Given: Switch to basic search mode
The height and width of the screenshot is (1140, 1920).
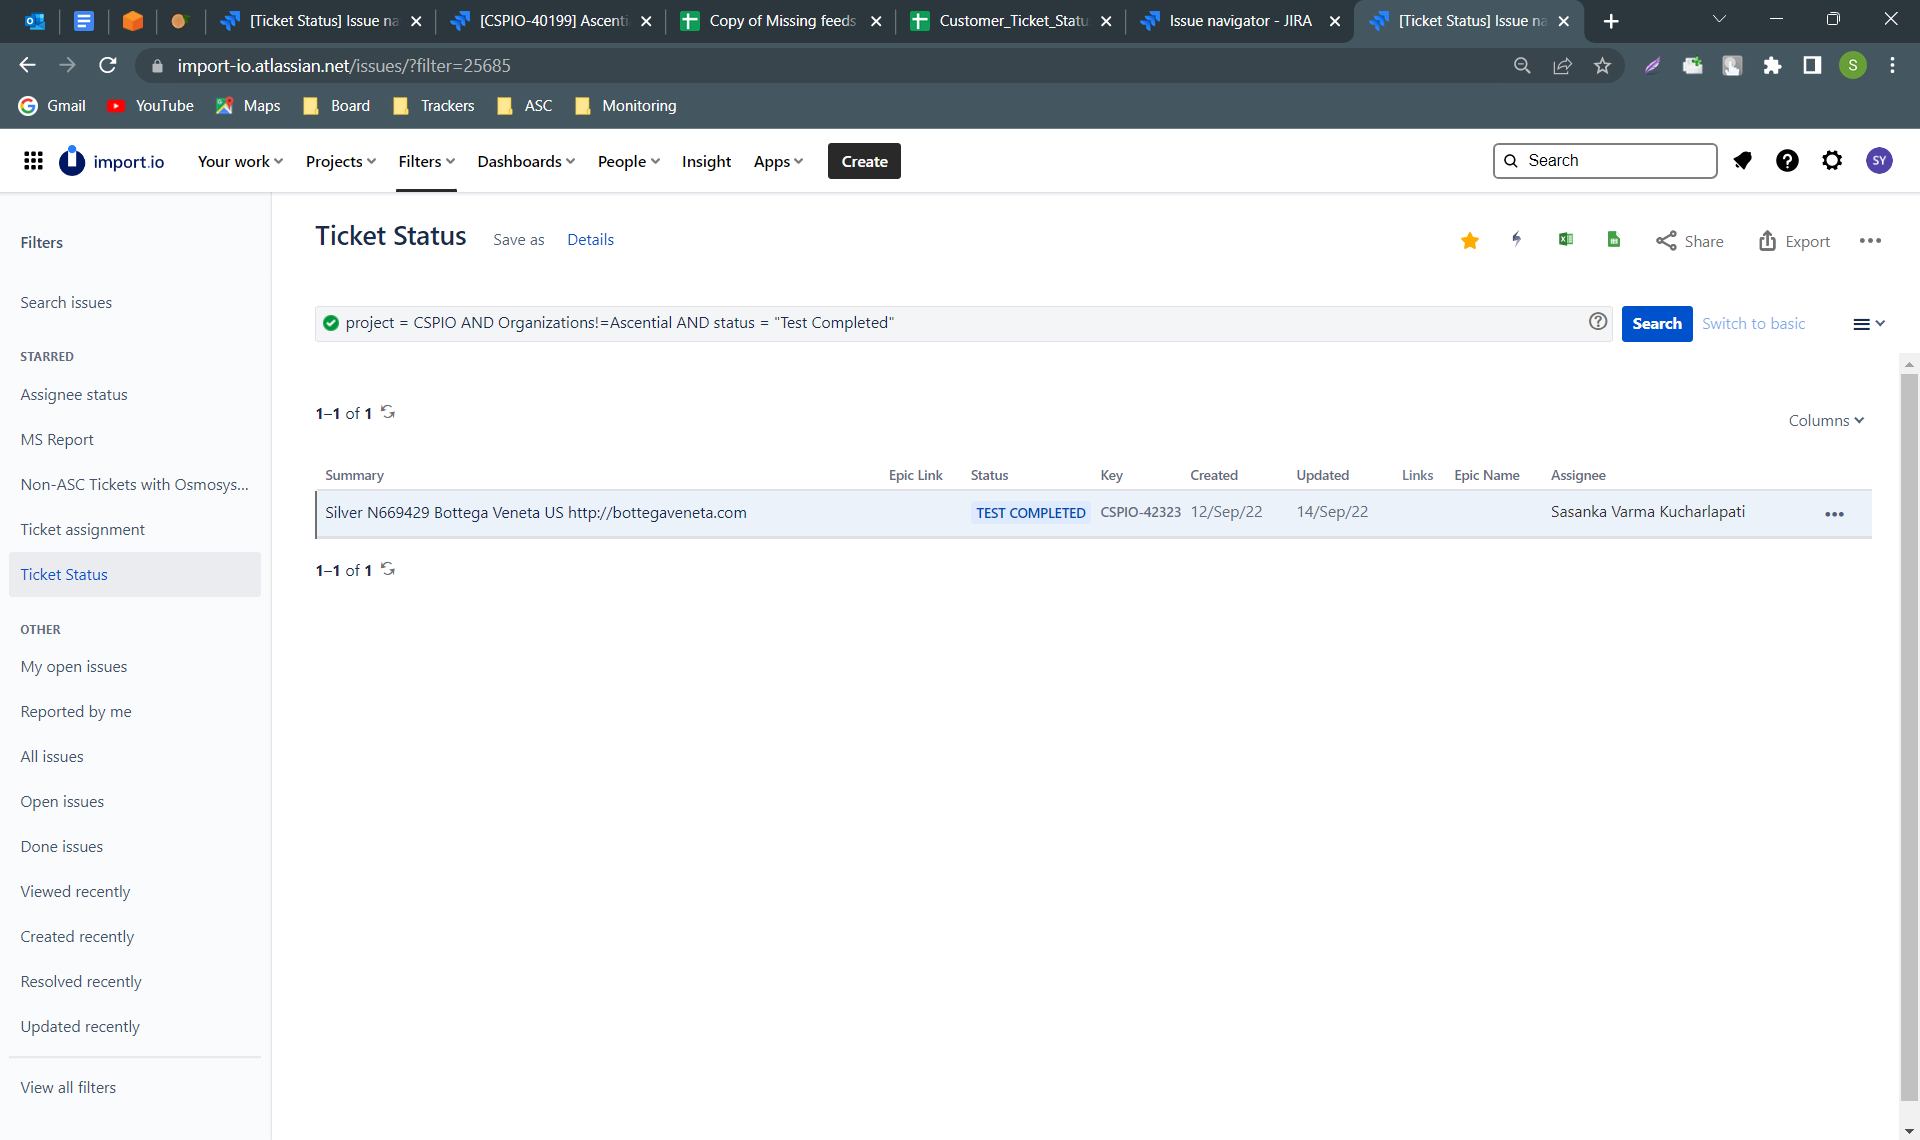Looking at the screenshot, I should [x=1753, y=324].
